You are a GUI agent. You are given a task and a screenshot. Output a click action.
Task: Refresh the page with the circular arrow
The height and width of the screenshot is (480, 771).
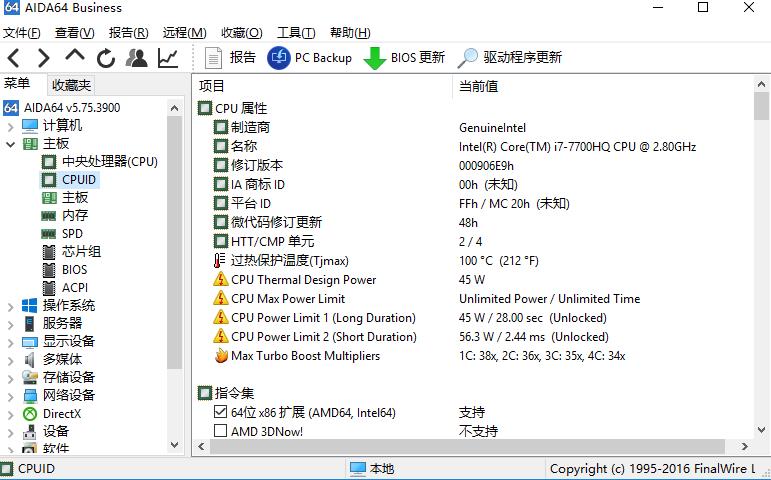point(106,58)
